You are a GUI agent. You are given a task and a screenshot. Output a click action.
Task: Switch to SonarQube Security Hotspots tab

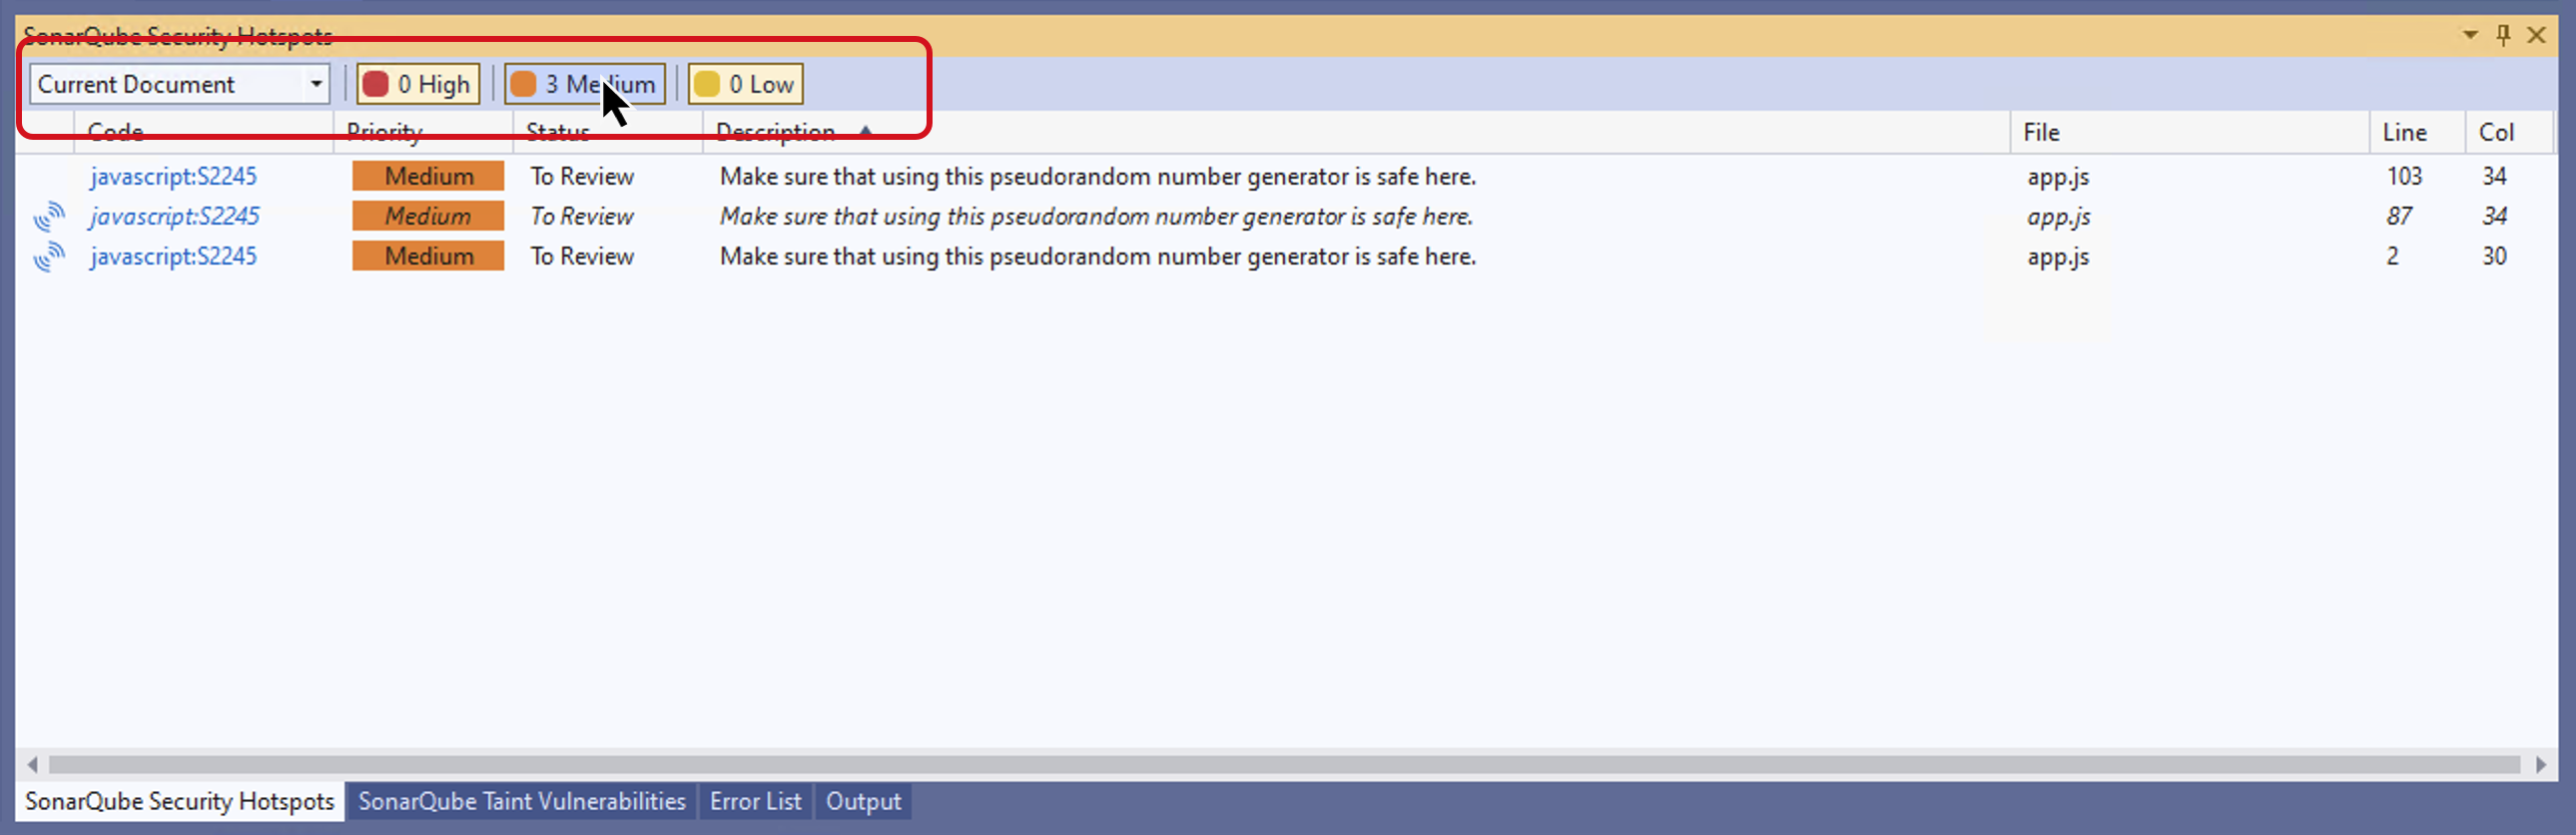click(180, 801)
